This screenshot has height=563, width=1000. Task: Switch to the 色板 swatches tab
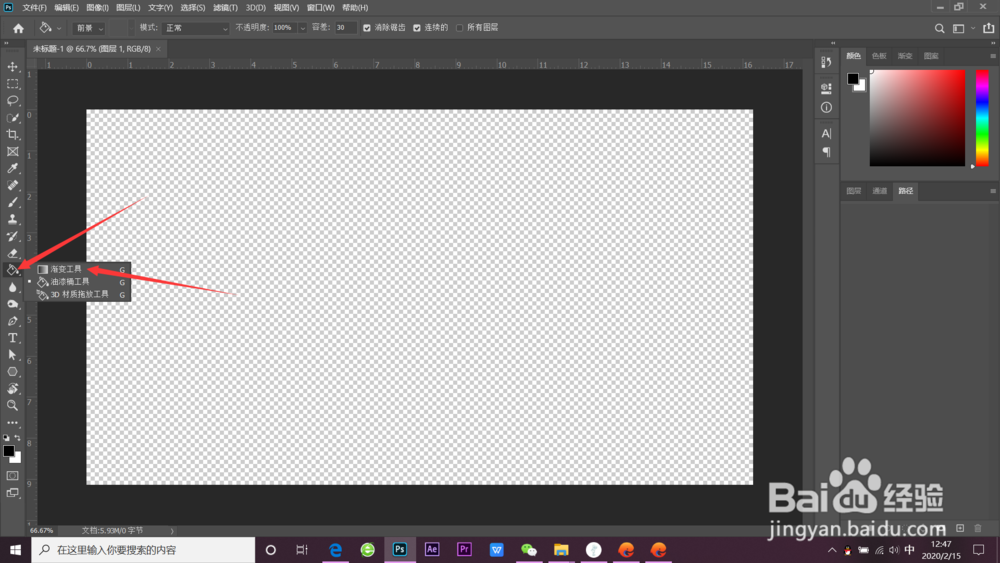click(x=879, y=56)
